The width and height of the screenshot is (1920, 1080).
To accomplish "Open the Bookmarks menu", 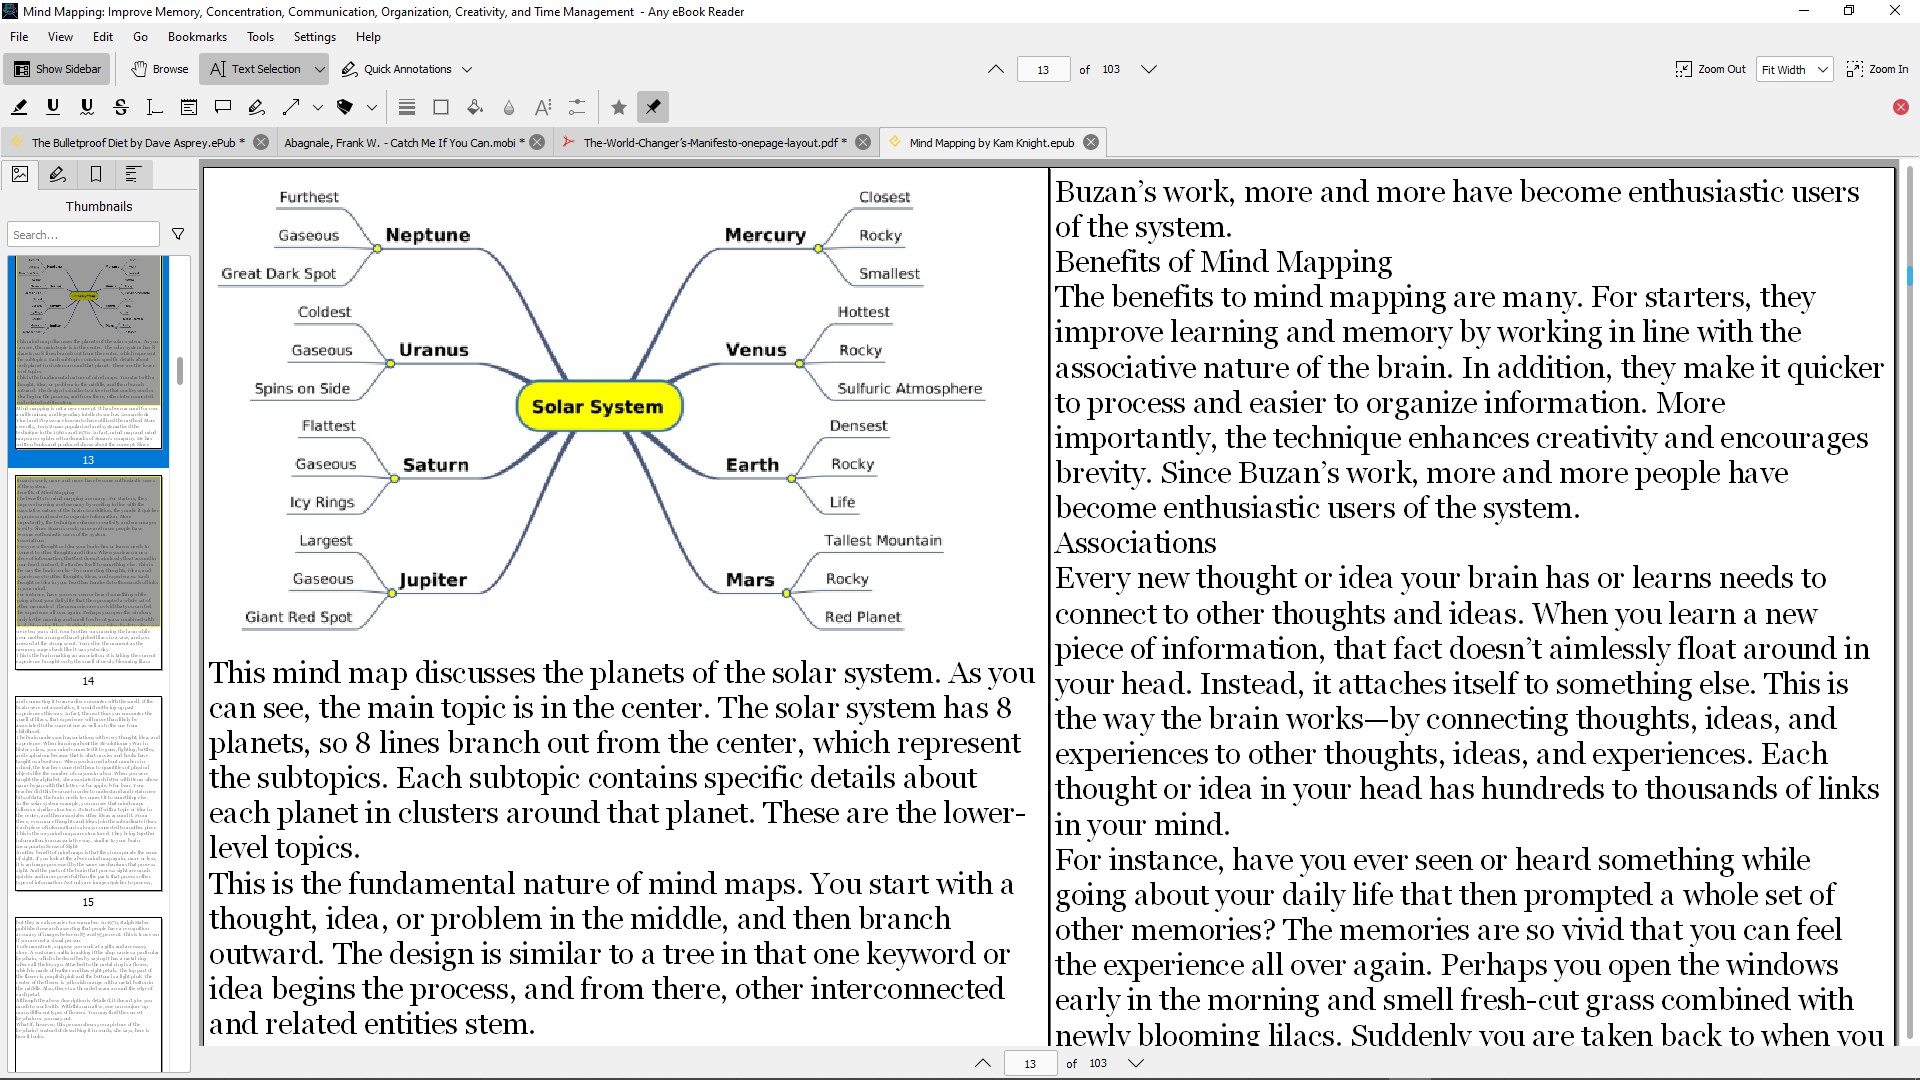I will click(197, 37).
